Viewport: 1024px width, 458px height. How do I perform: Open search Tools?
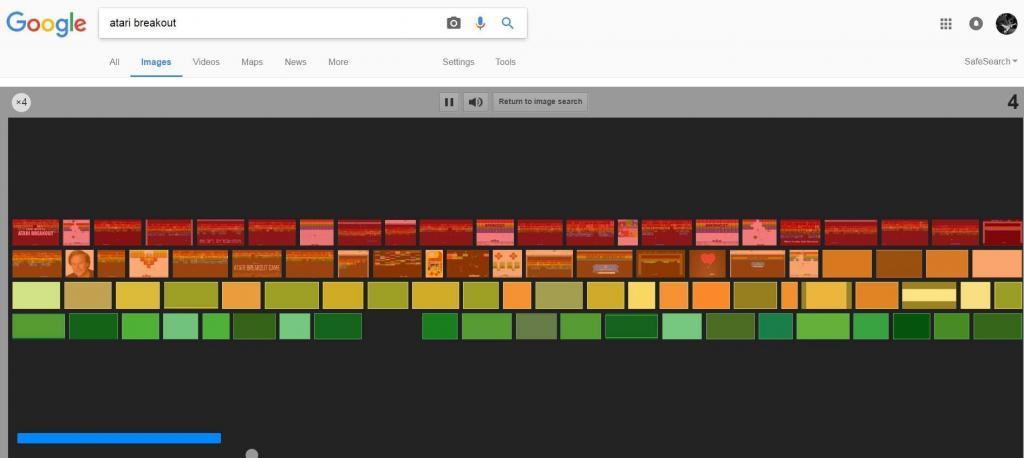(x=505, y=62)
